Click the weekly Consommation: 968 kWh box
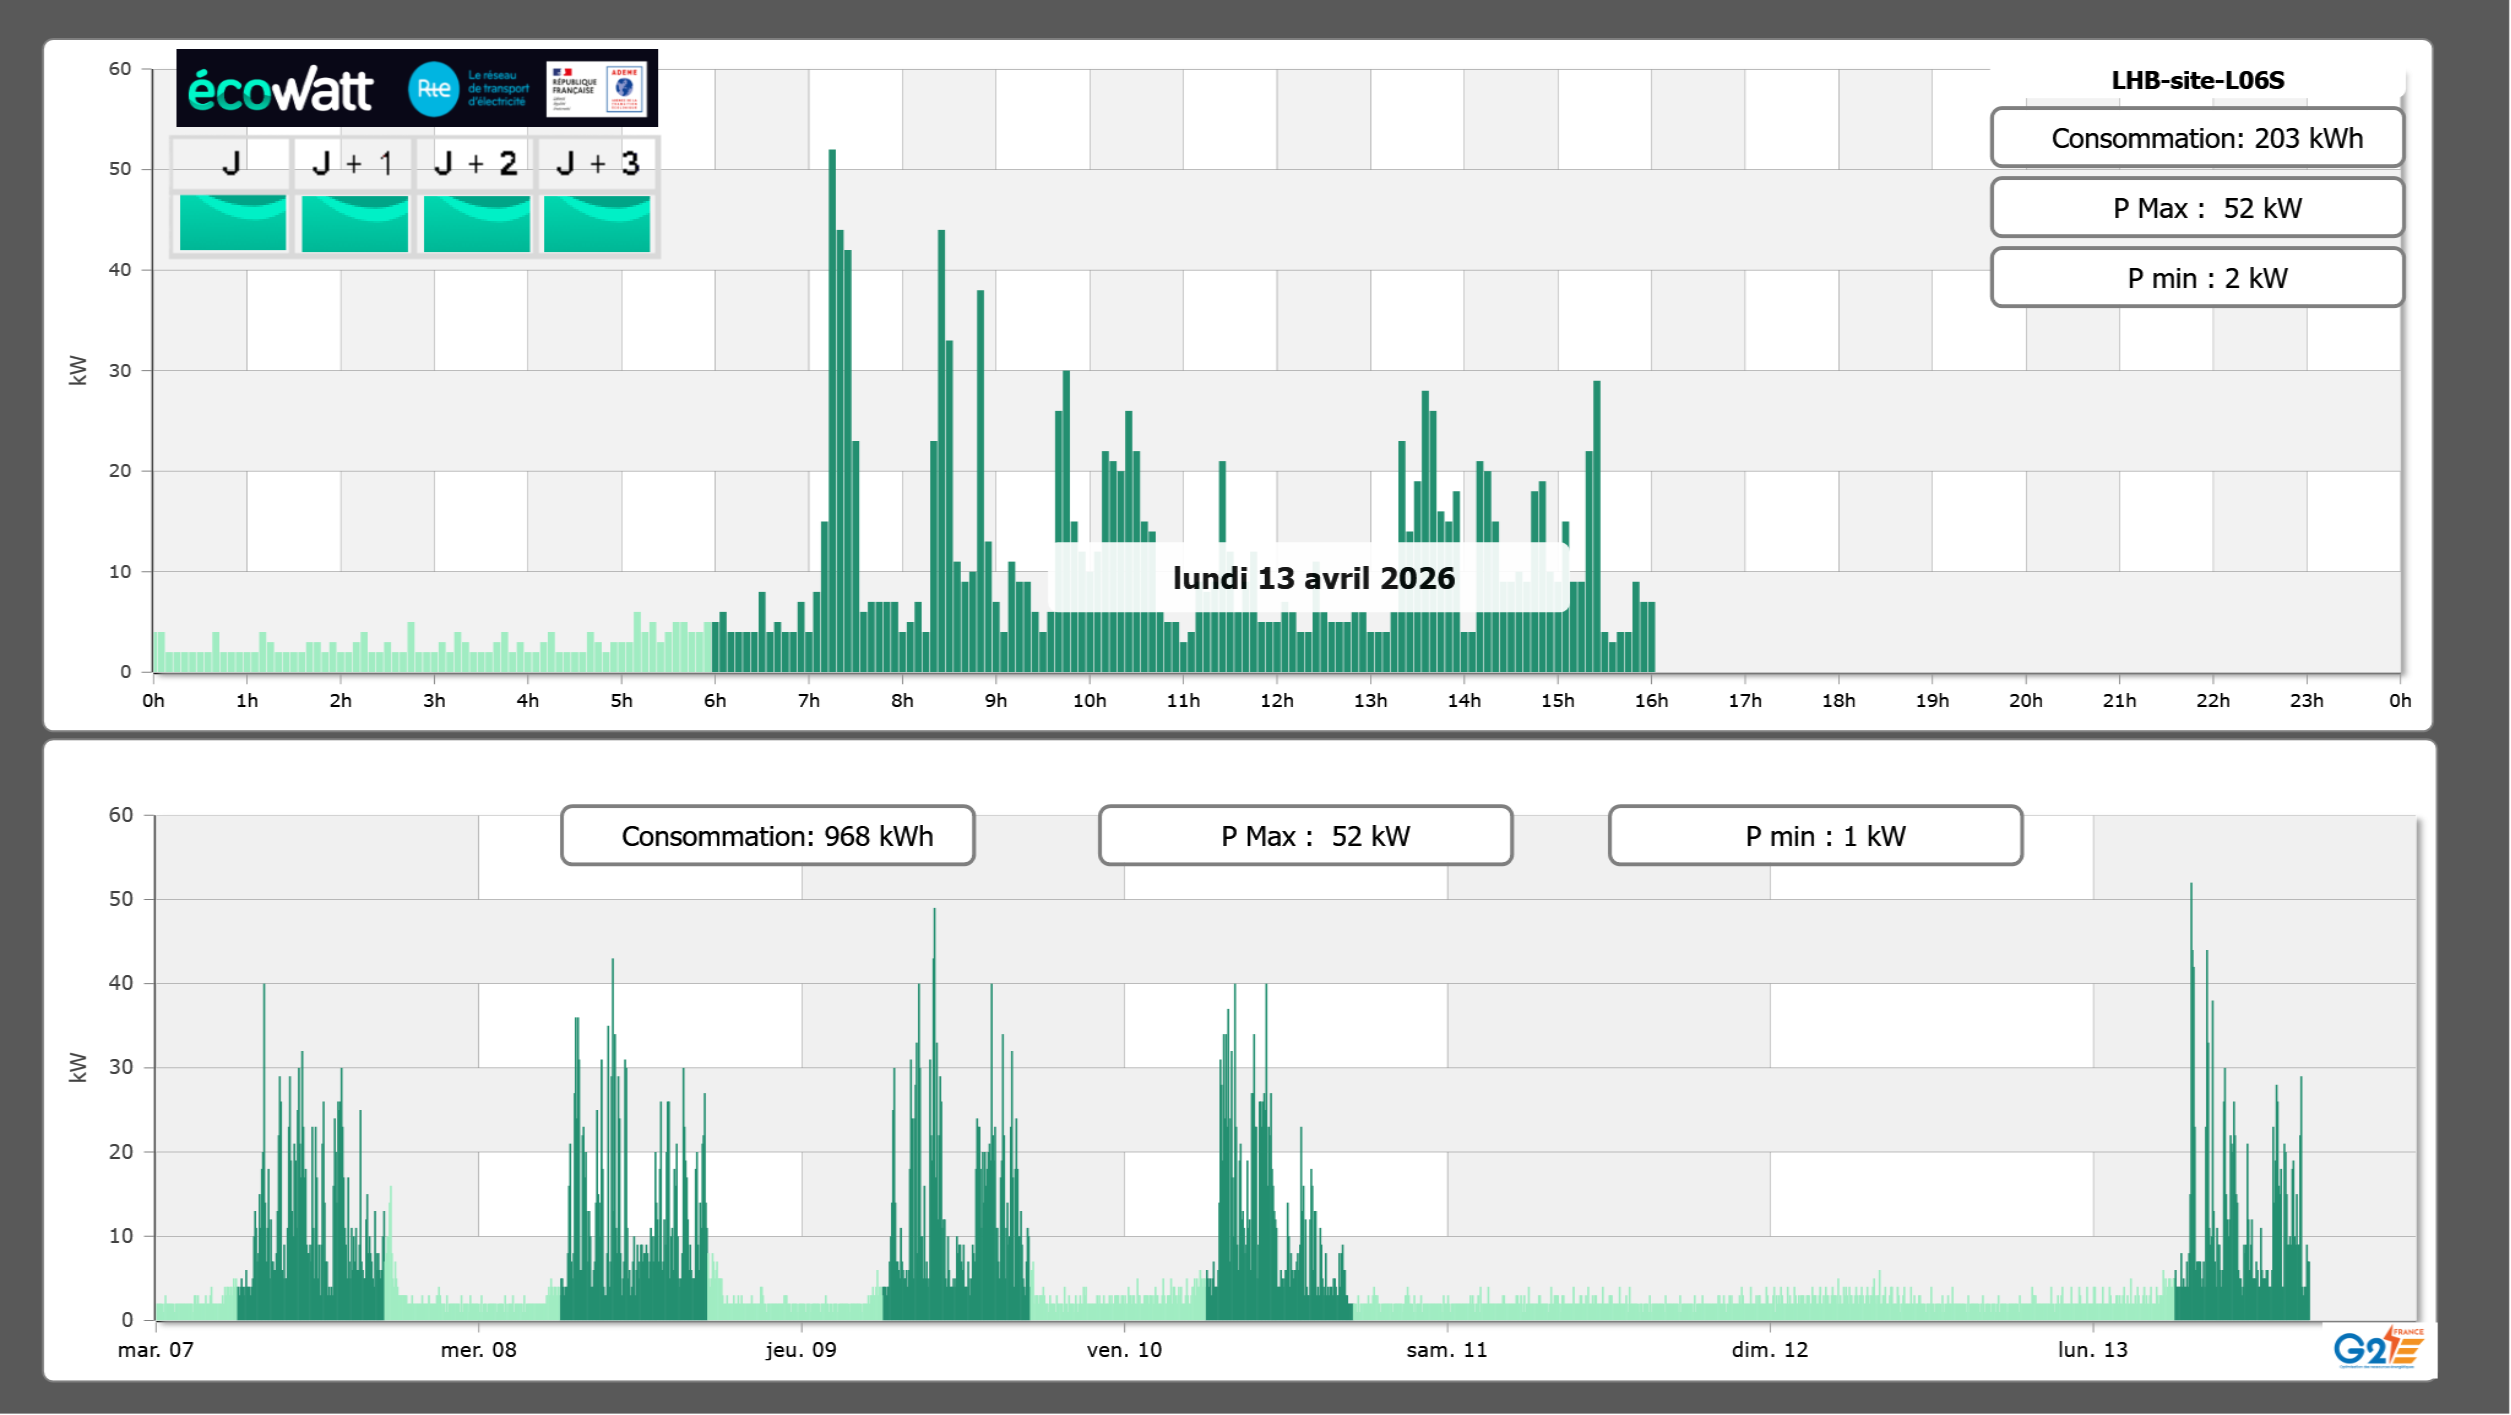Viewport: 2511px width, 1415px height. [x=767, y=836]
